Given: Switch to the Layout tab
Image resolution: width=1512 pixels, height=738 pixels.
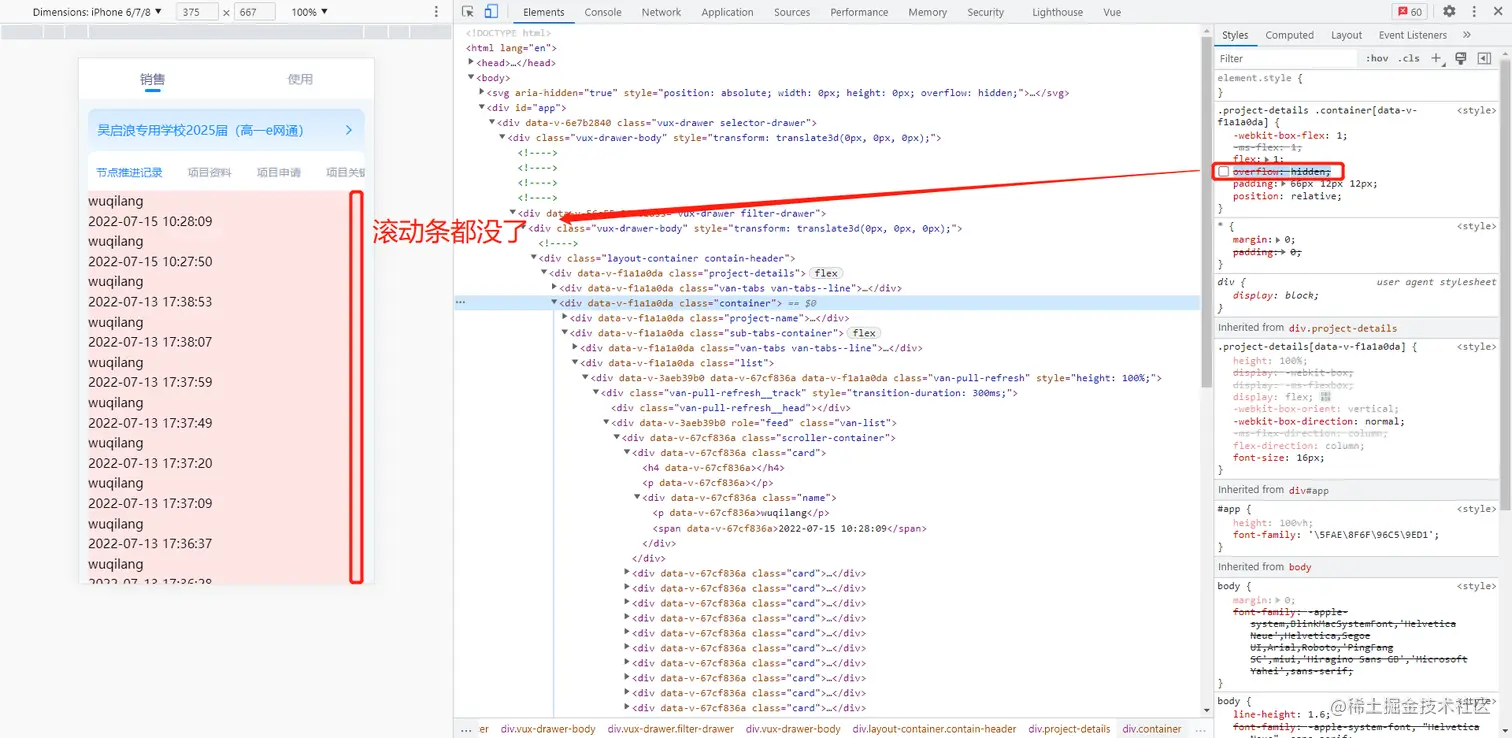Looking at the screenshot, I should coord(1346,35).
